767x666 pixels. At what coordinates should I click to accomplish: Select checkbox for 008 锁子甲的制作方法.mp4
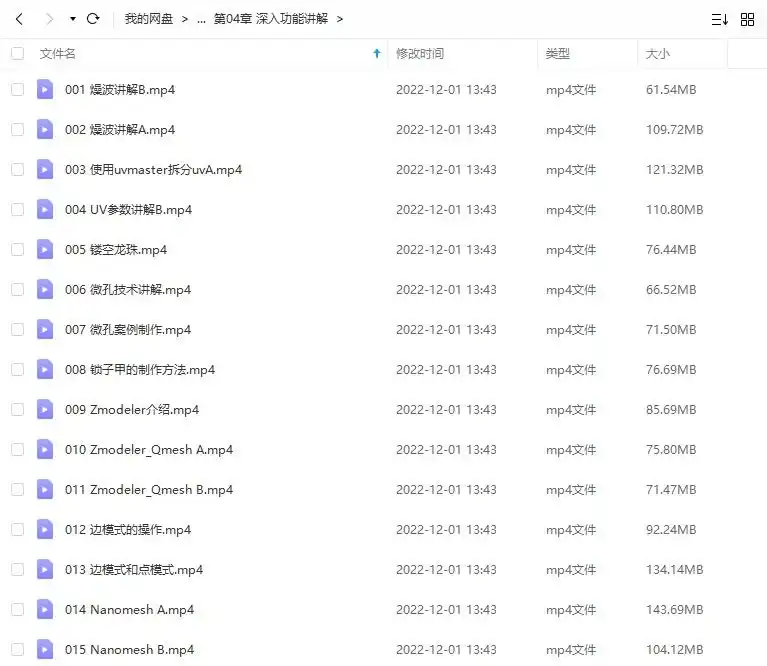pos(17,369)
